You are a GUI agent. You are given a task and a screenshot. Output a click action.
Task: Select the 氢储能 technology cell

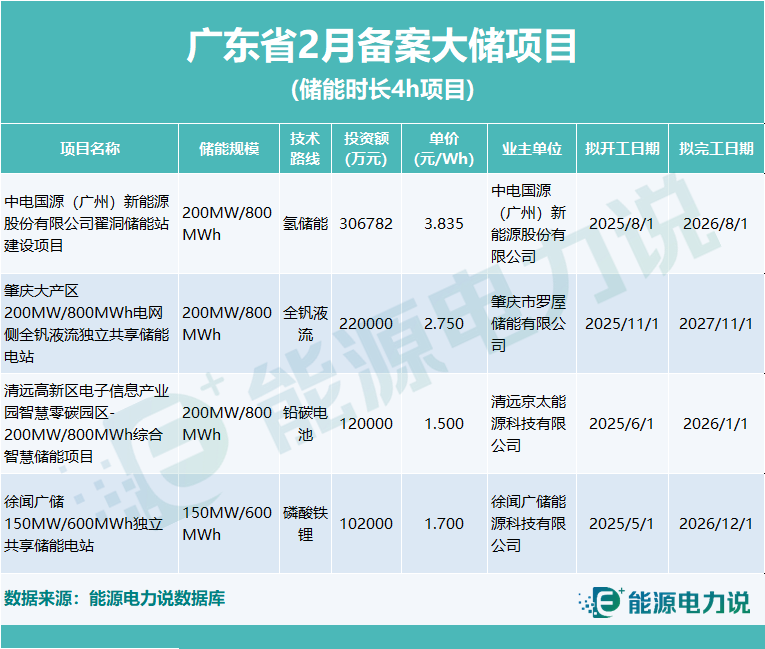pyautogui.click(x=305, y=224)
